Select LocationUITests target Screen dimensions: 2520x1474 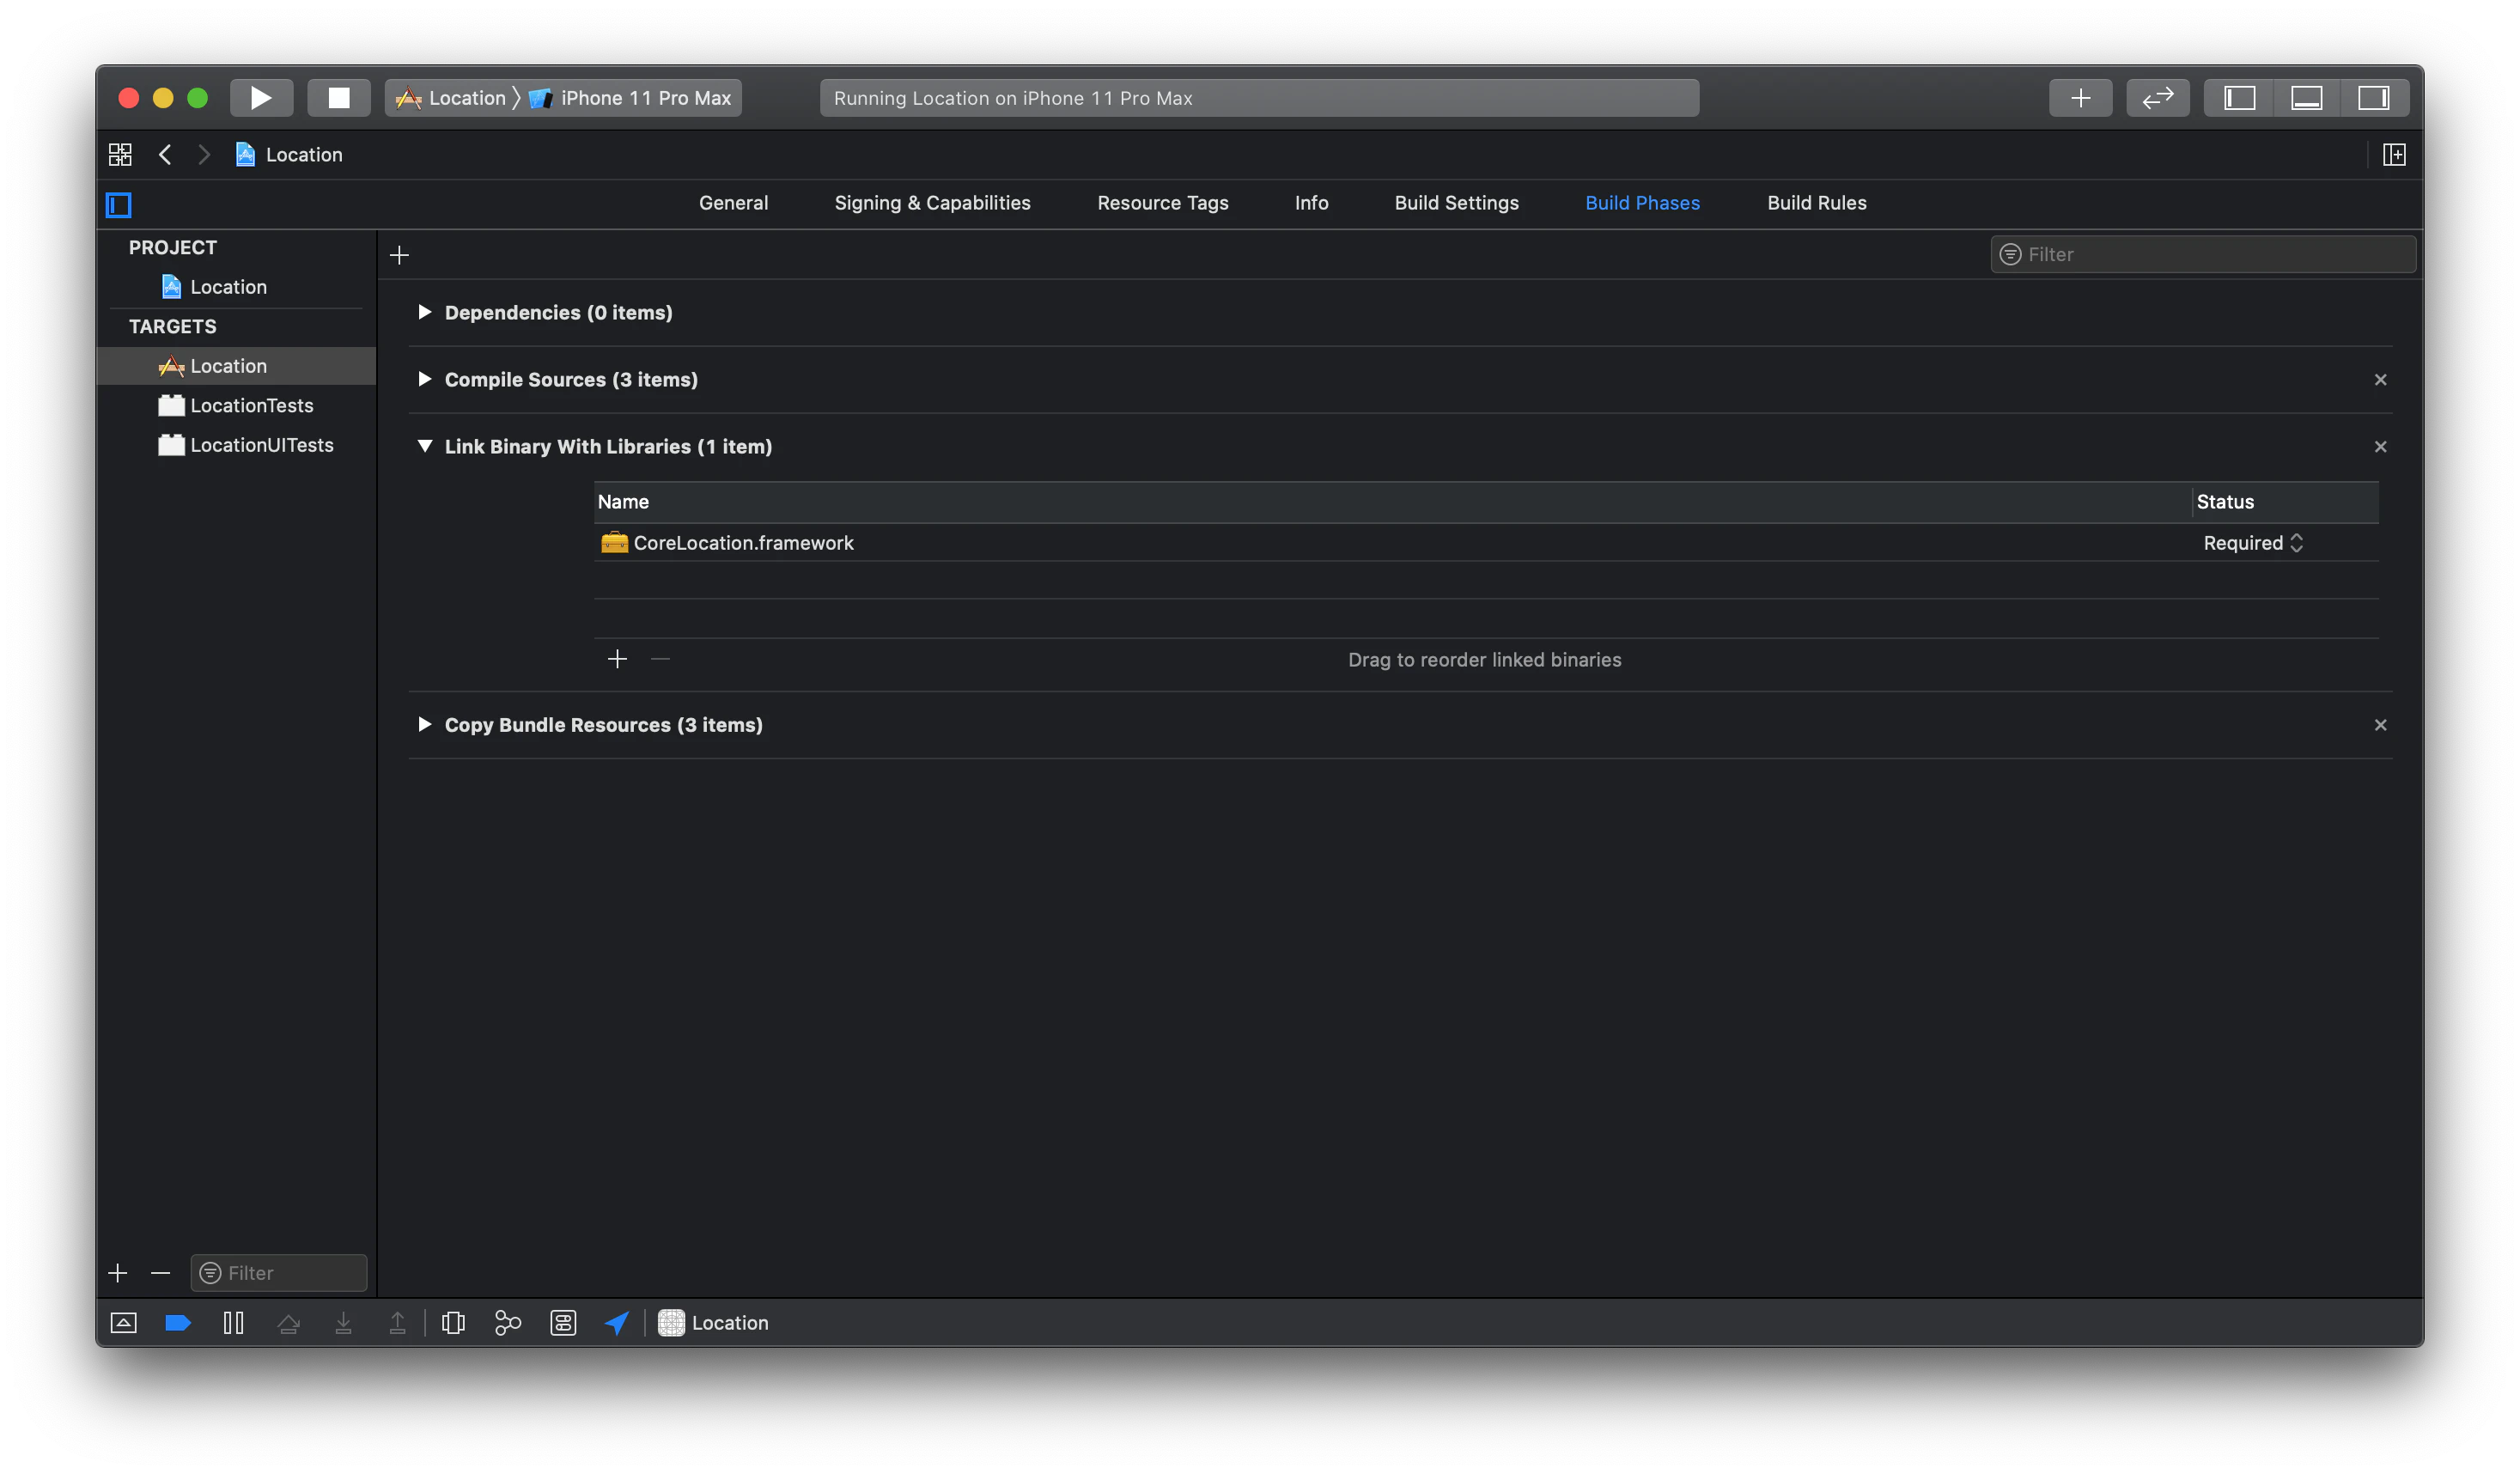coord(236,445)
